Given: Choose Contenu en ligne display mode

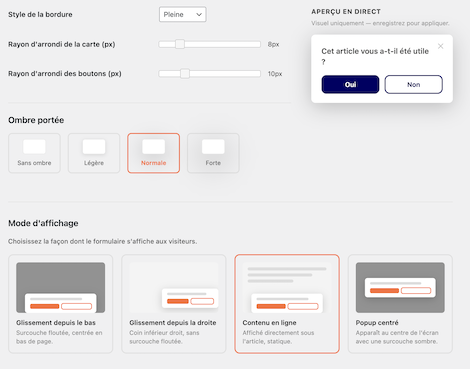Looking at the screenshot, I should click(287, 304).
